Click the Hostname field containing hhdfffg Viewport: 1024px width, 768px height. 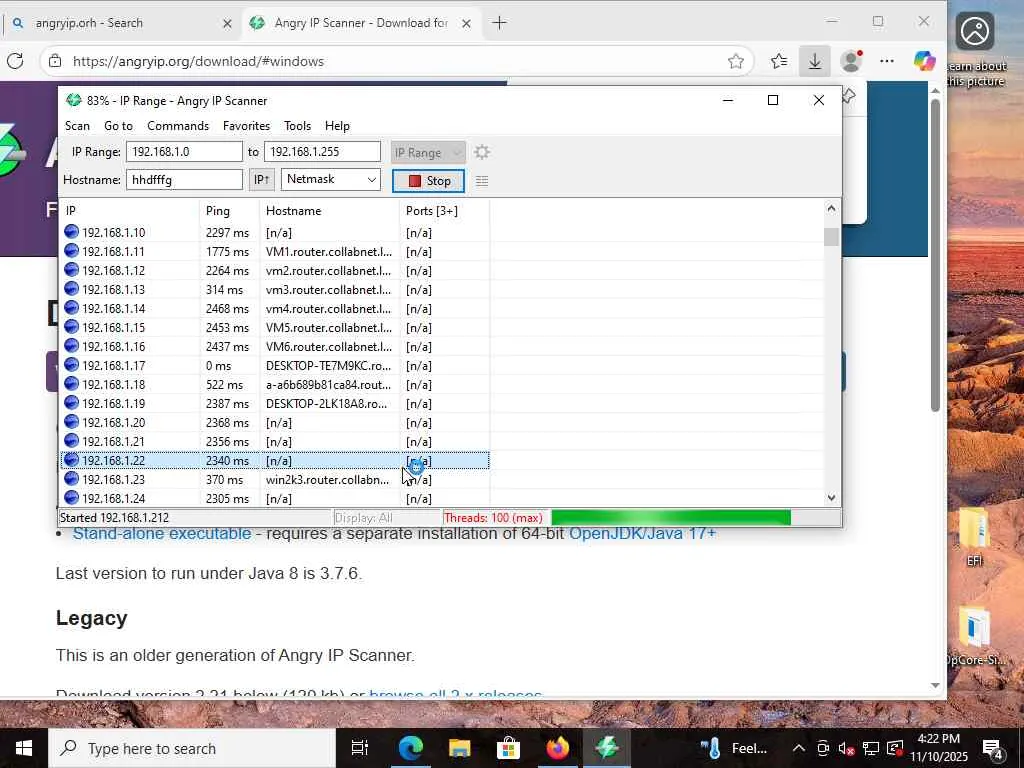pos(184,180)
